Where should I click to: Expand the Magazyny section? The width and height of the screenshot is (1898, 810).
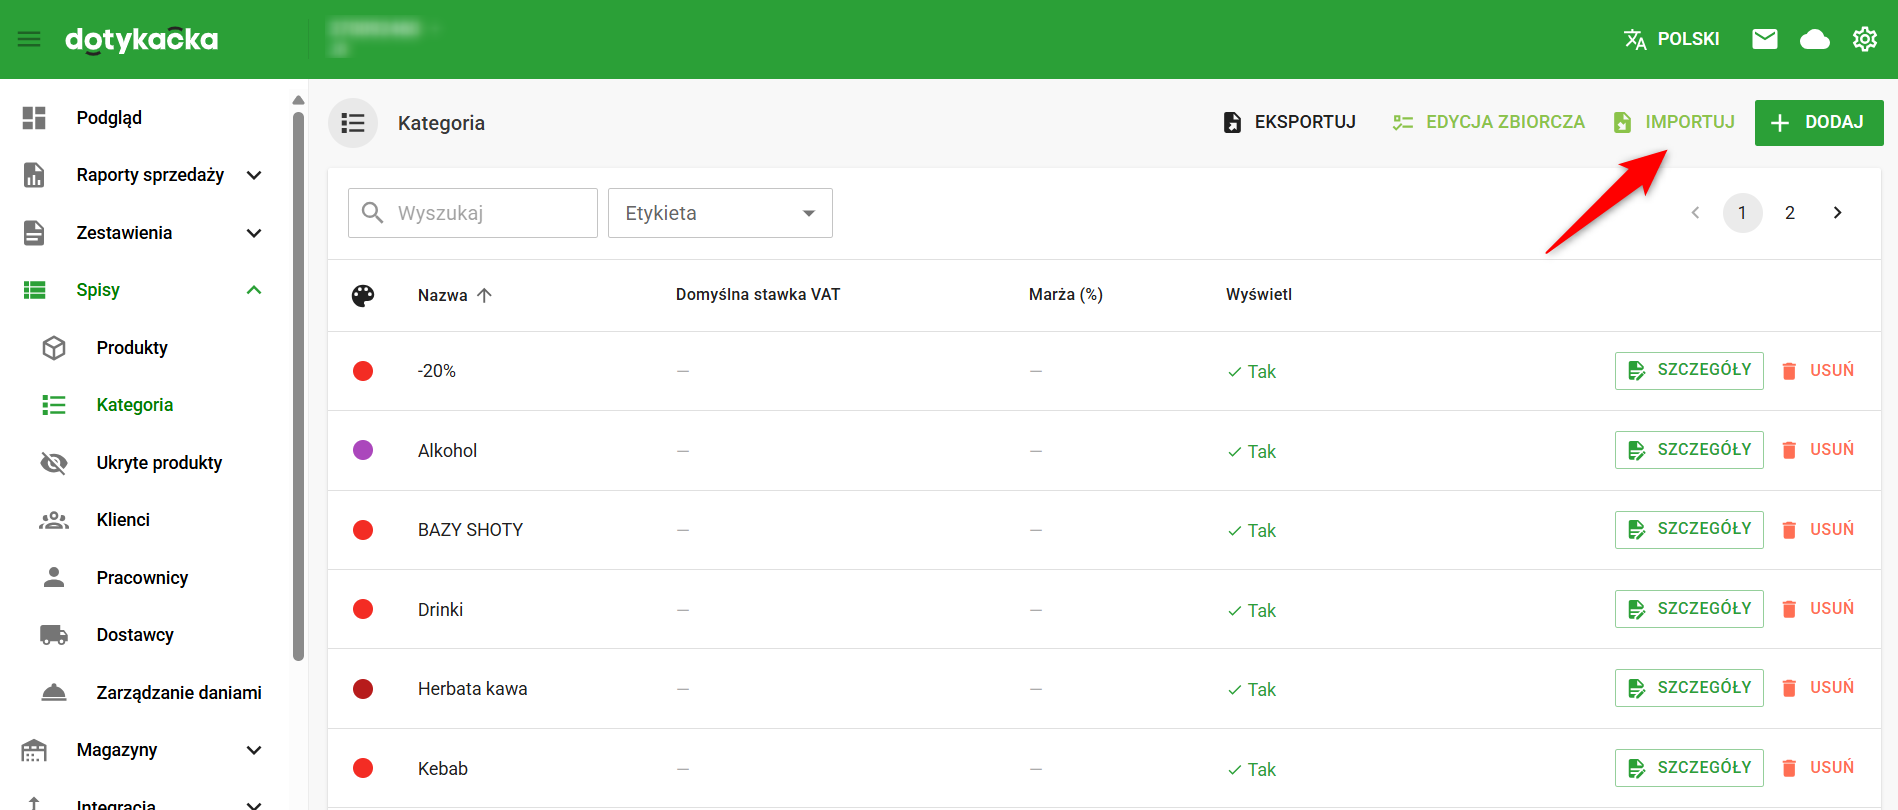254,750
